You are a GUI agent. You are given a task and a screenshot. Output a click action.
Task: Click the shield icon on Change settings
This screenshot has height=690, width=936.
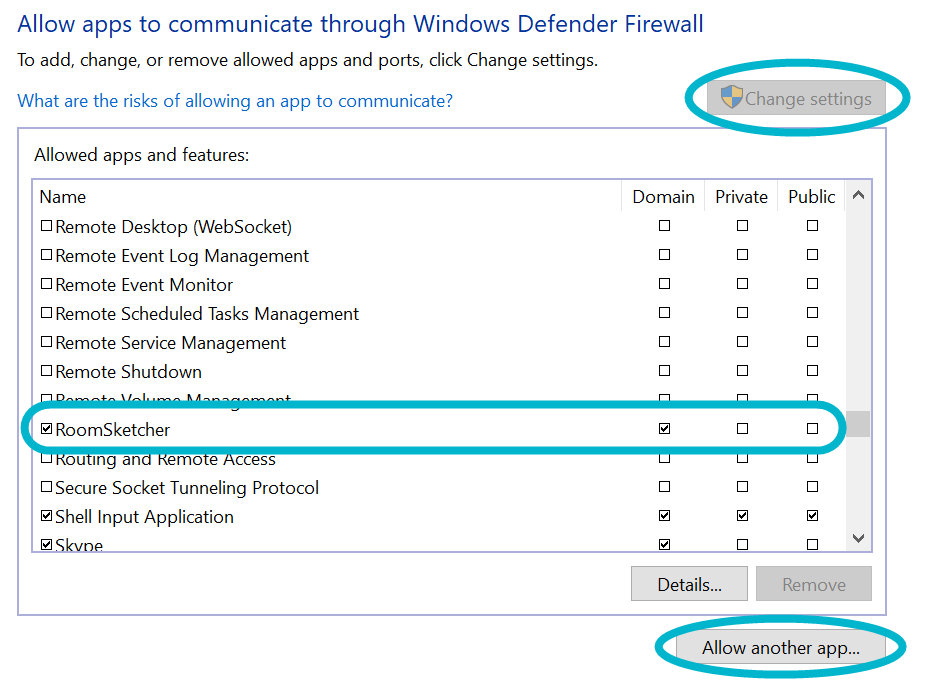pyautogui.click(x=732, y=98)
